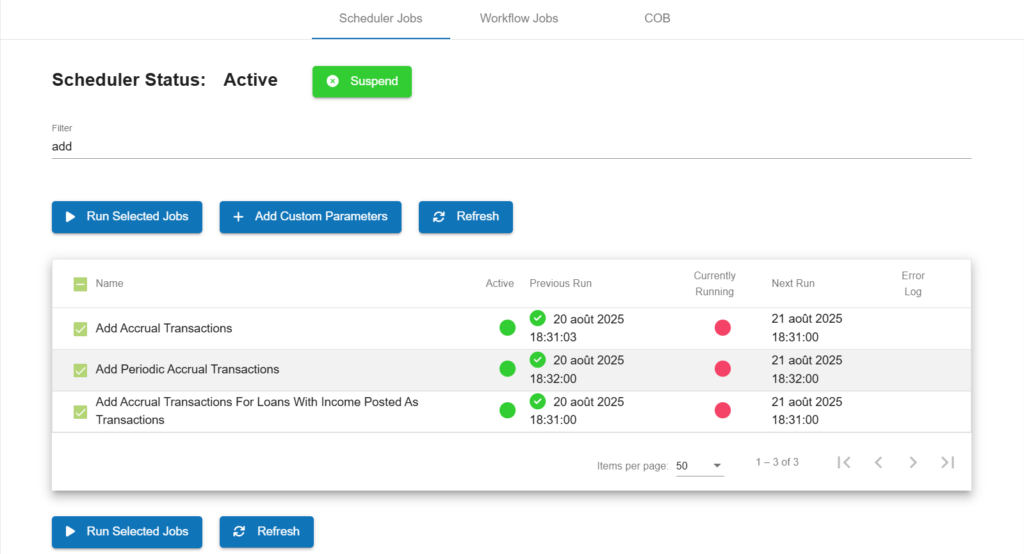The height and width of the screenshot is (554, 1024).
Task: Click the Next Run column header
Action: (793, 284)
